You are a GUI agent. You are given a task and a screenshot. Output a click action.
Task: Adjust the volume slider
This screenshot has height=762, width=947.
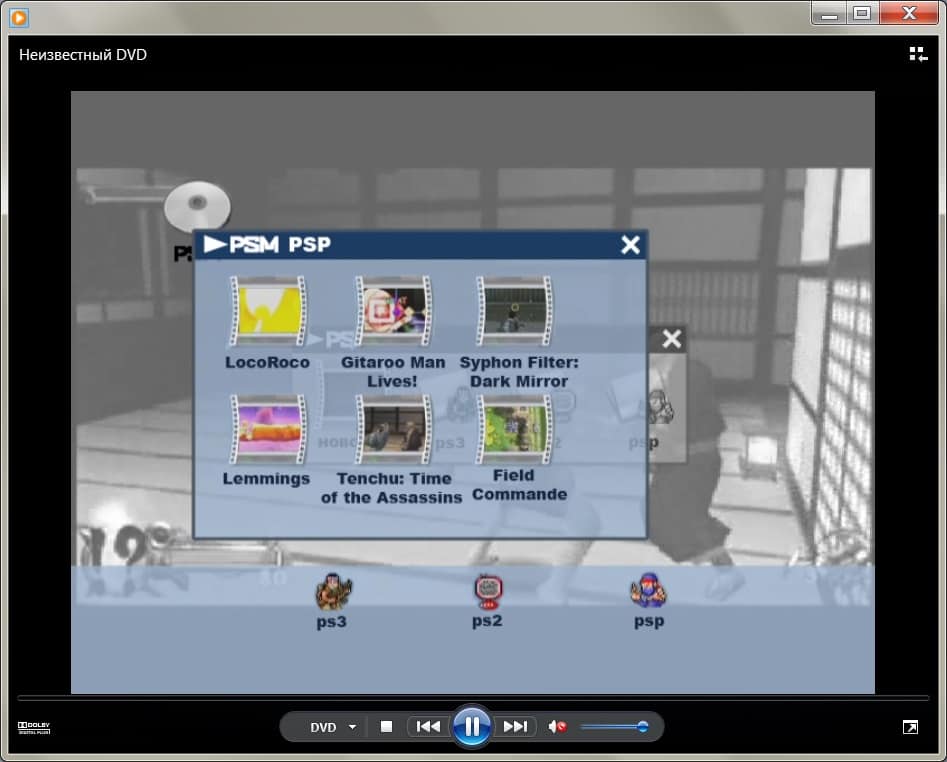click(x=614, y=726)
